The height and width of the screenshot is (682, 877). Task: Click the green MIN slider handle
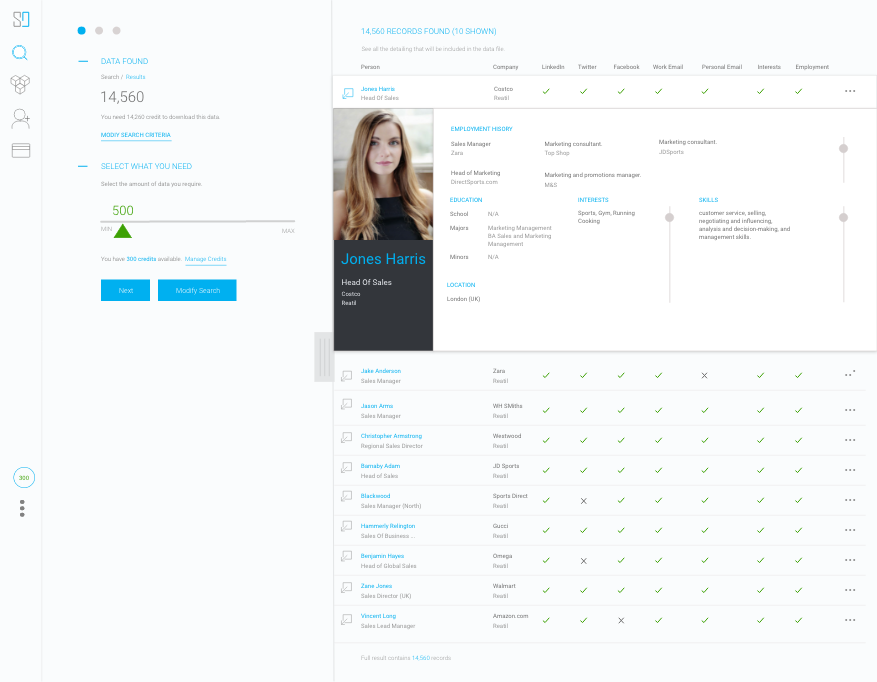(x=124, y=230)
